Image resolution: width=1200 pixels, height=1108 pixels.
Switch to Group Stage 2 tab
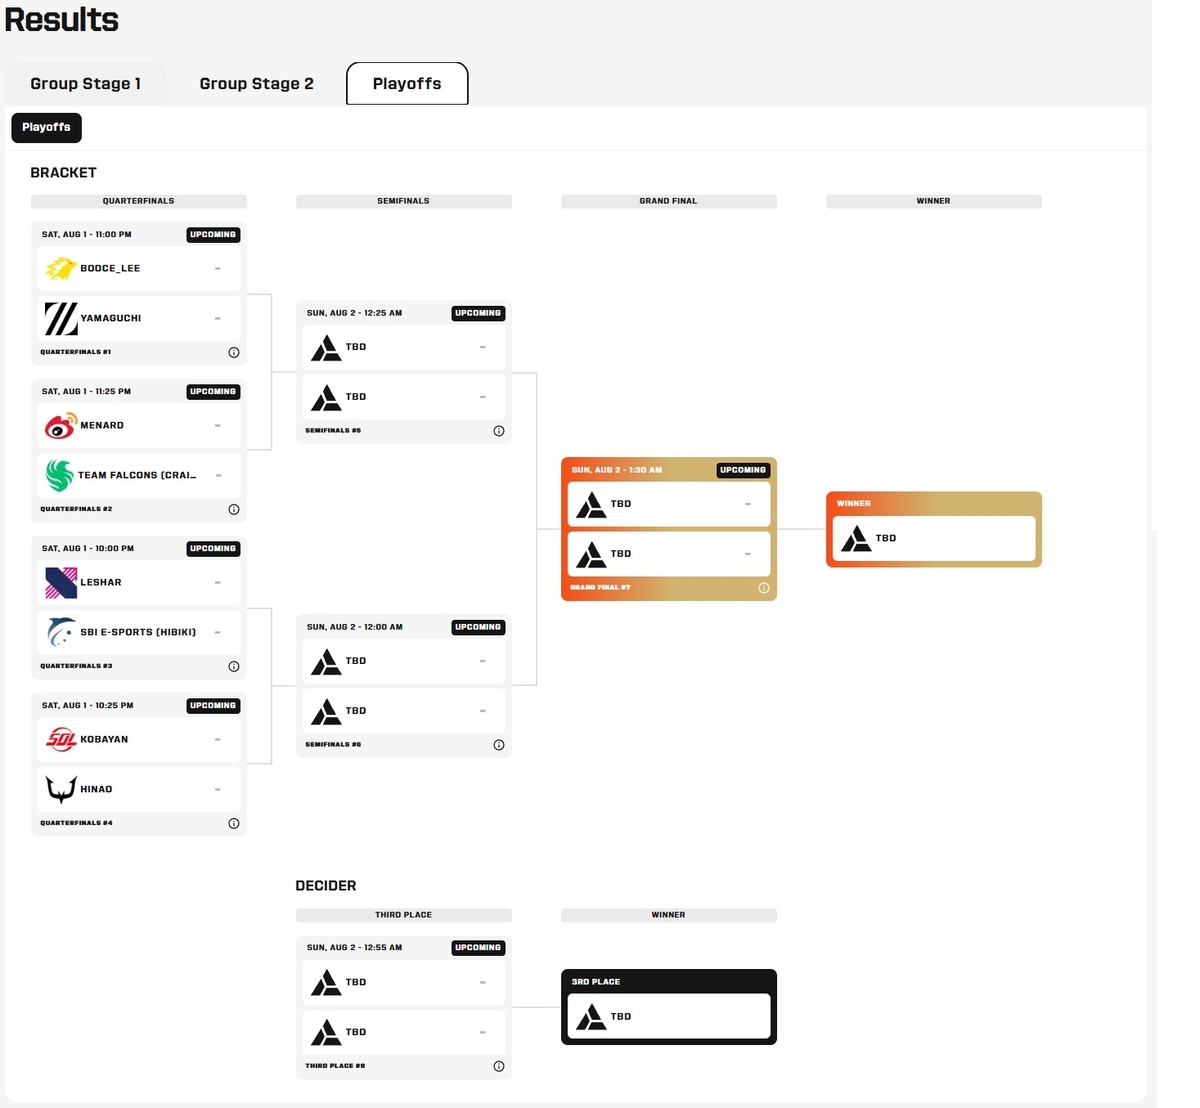click(256, 84)
